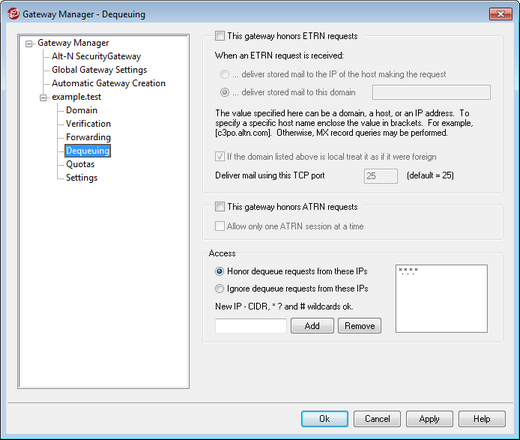Open Alt-N SecurityGateway tree item
Screen dimensions: 520x440
point(96,56)
